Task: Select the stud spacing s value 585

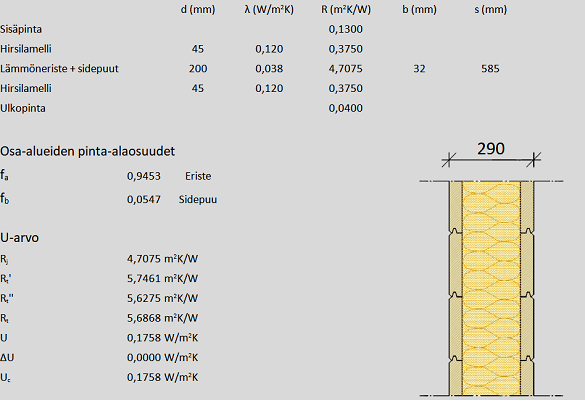Action: tap(490, 69)
